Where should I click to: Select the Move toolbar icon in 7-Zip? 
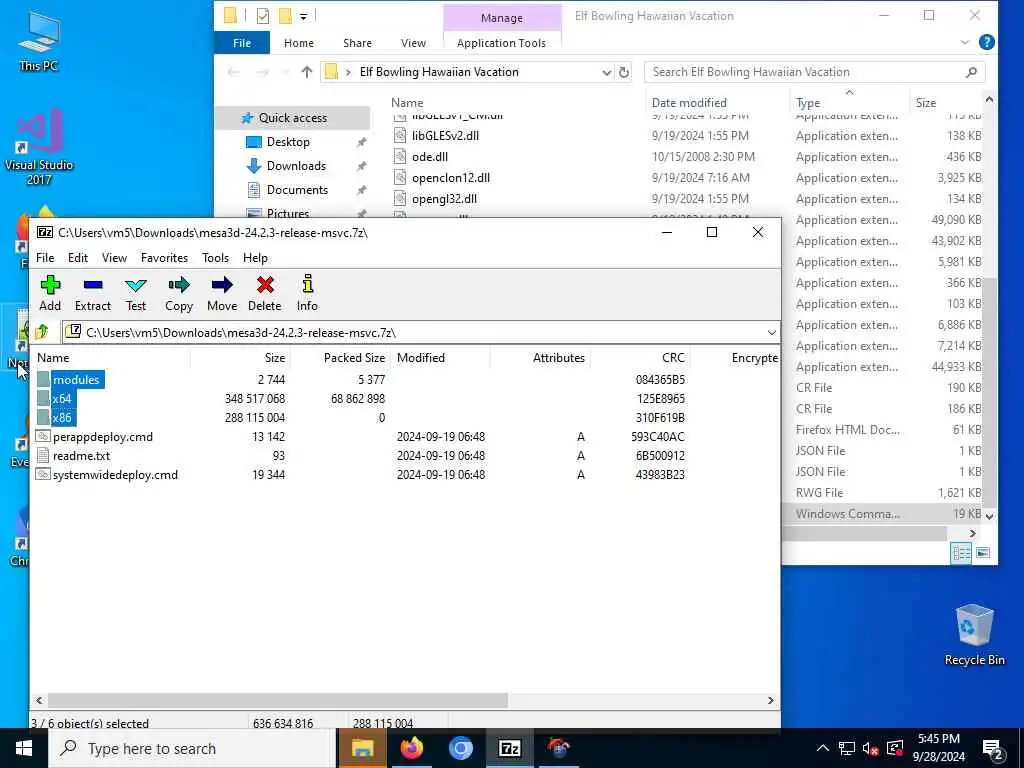click(222, 293)
